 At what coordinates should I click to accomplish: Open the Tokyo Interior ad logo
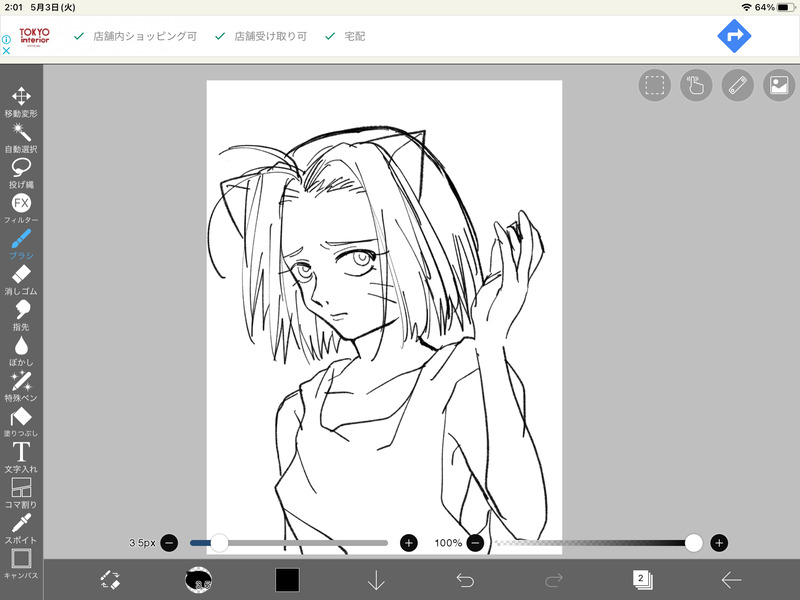35,36
